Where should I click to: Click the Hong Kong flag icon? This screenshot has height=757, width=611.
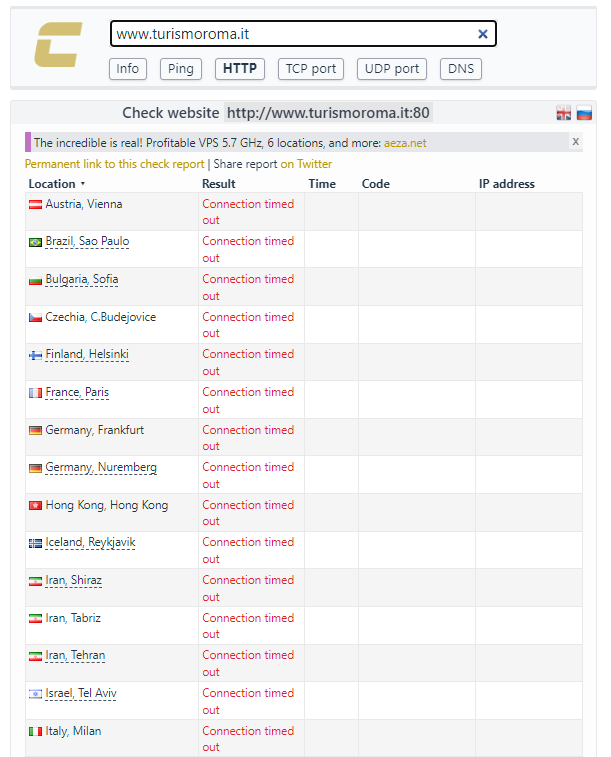coord(35,506)
